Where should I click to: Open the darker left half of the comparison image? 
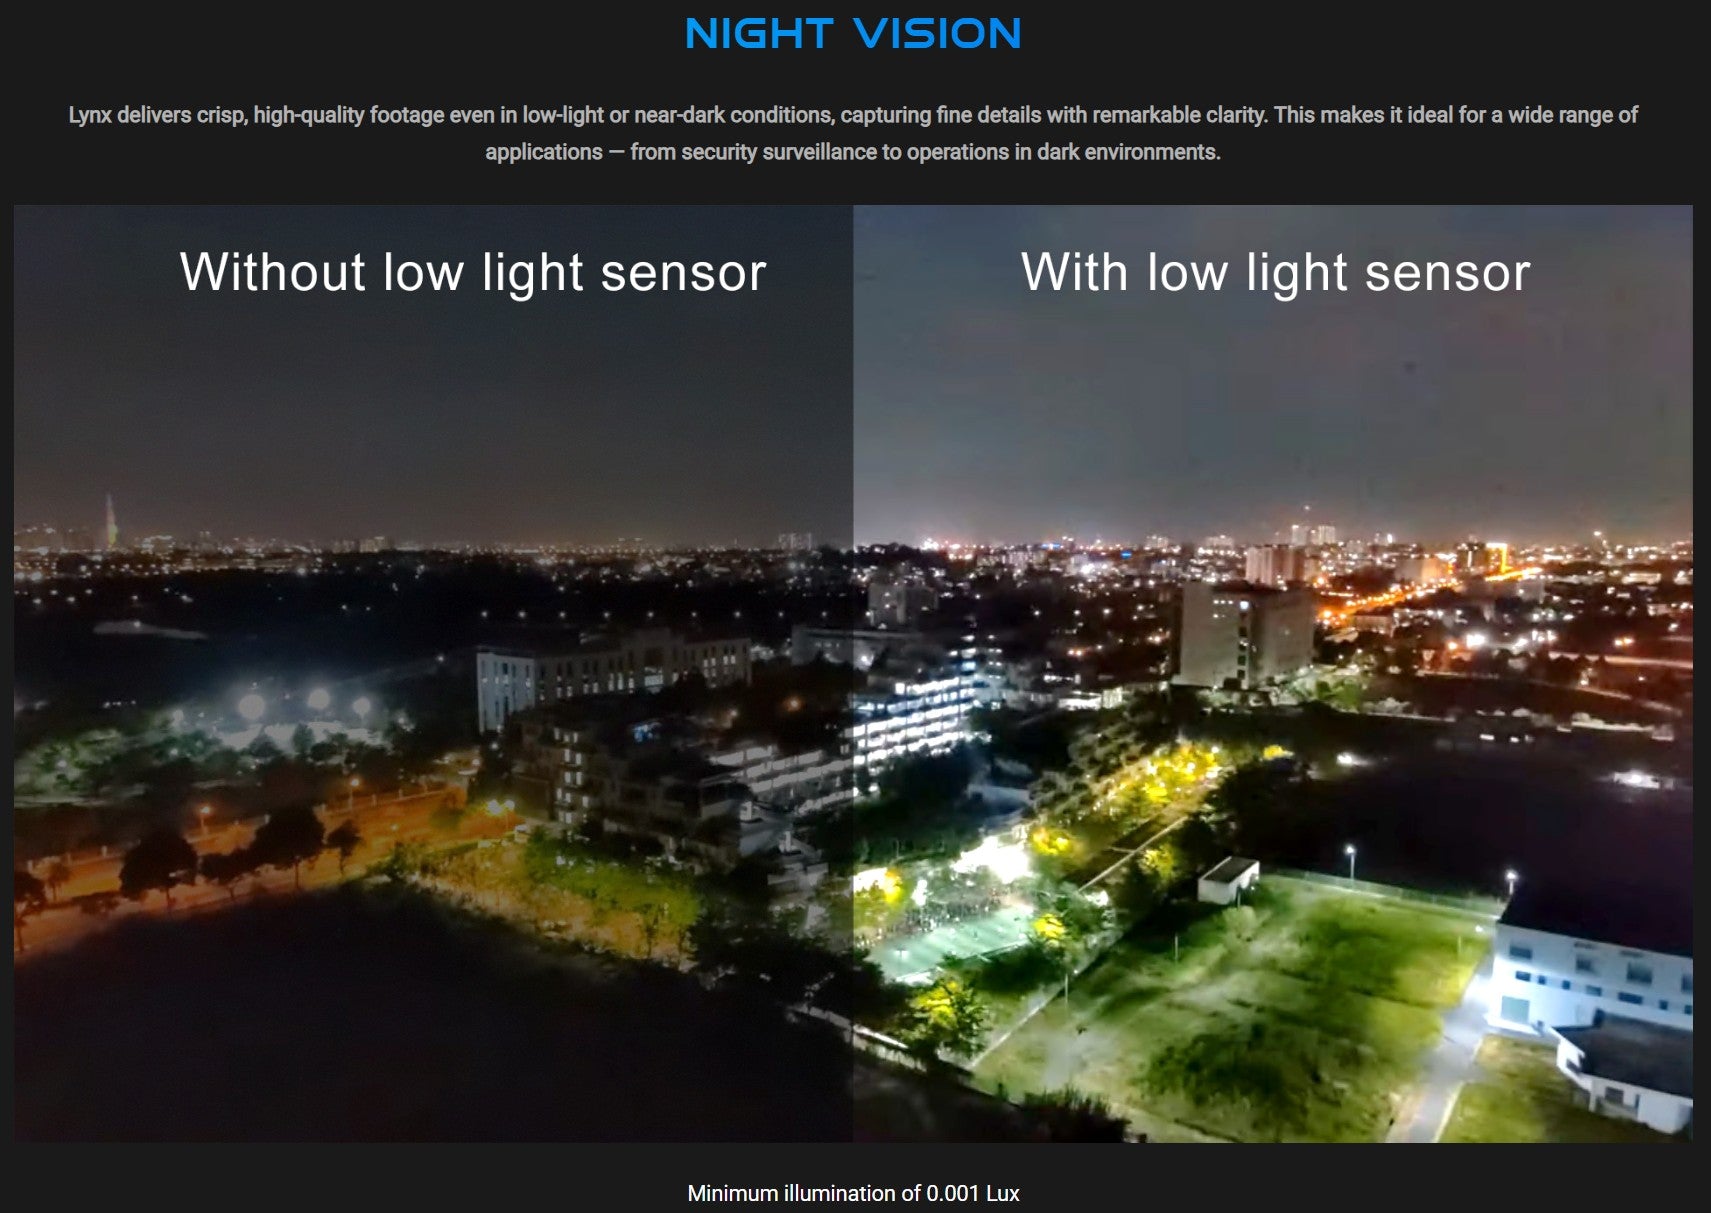pyautogui.click(x=433, y=673)
